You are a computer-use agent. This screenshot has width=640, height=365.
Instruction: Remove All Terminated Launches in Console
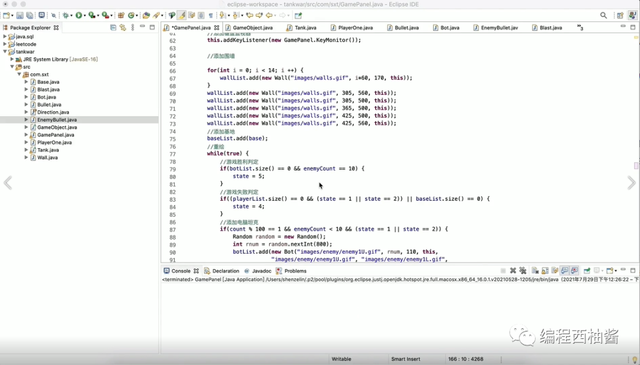[523, 271]
